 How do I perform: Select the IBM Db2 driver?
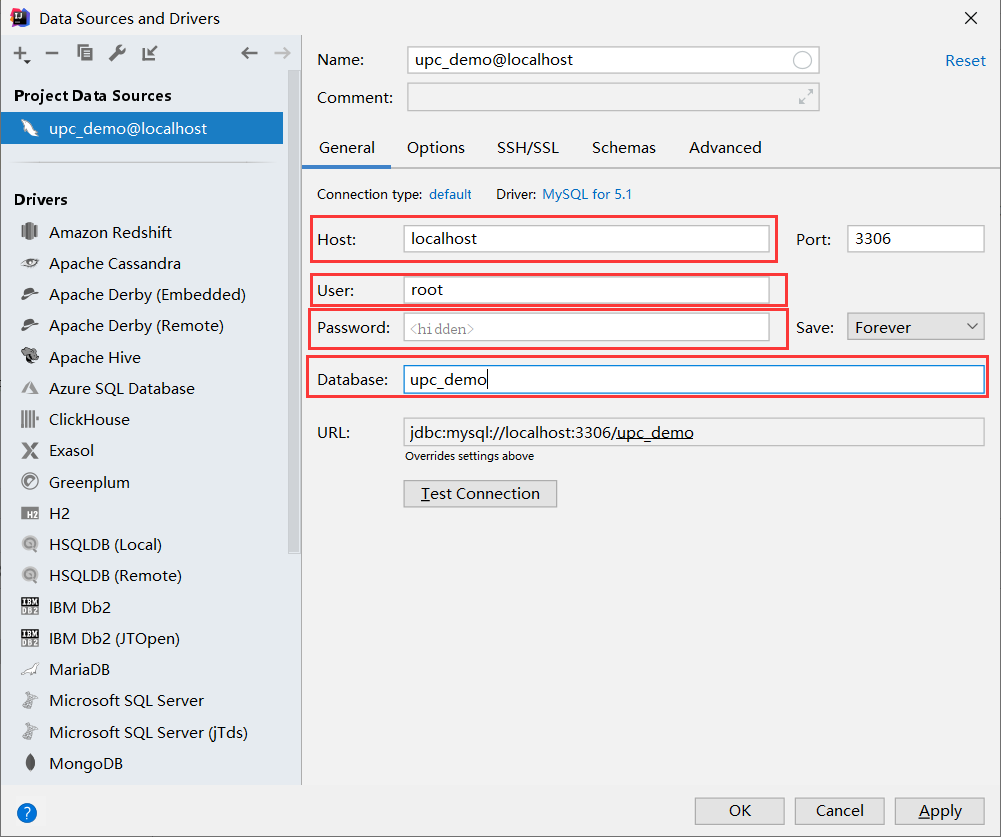pyautogui.click(x=79, y=607)
